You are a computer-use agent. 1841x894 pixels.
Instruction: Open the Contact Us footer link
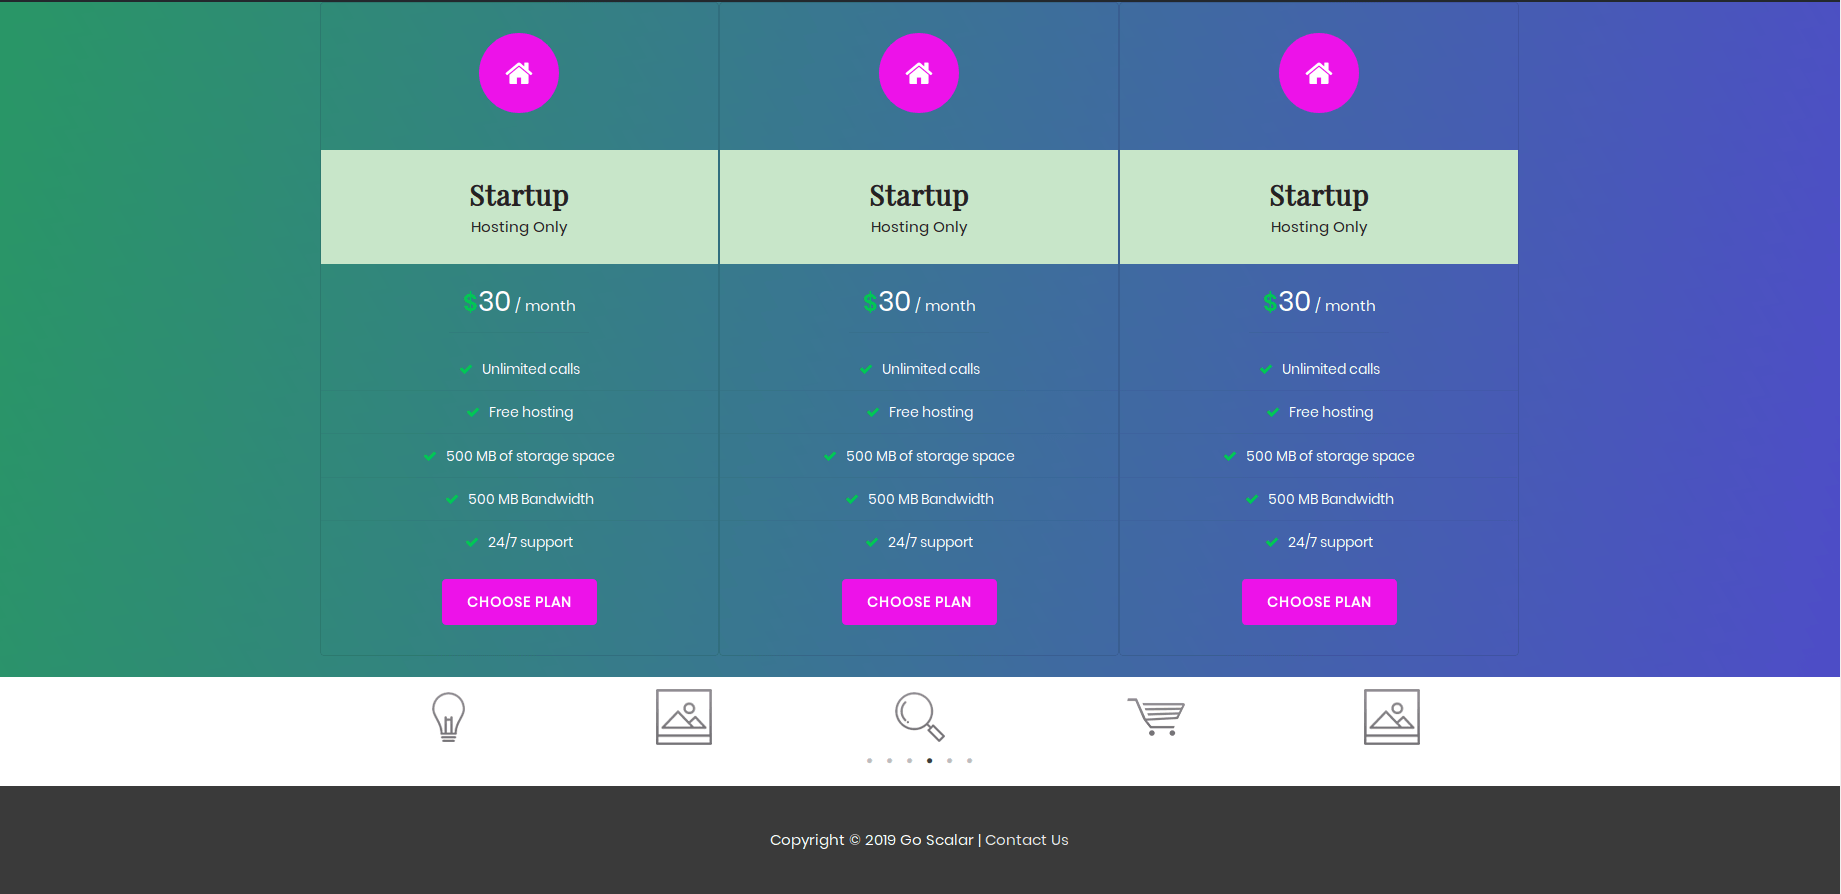1027,840
